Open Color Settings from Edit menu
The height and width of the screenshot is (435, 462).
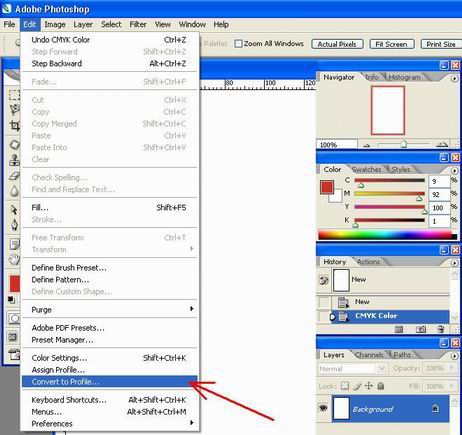110,358
